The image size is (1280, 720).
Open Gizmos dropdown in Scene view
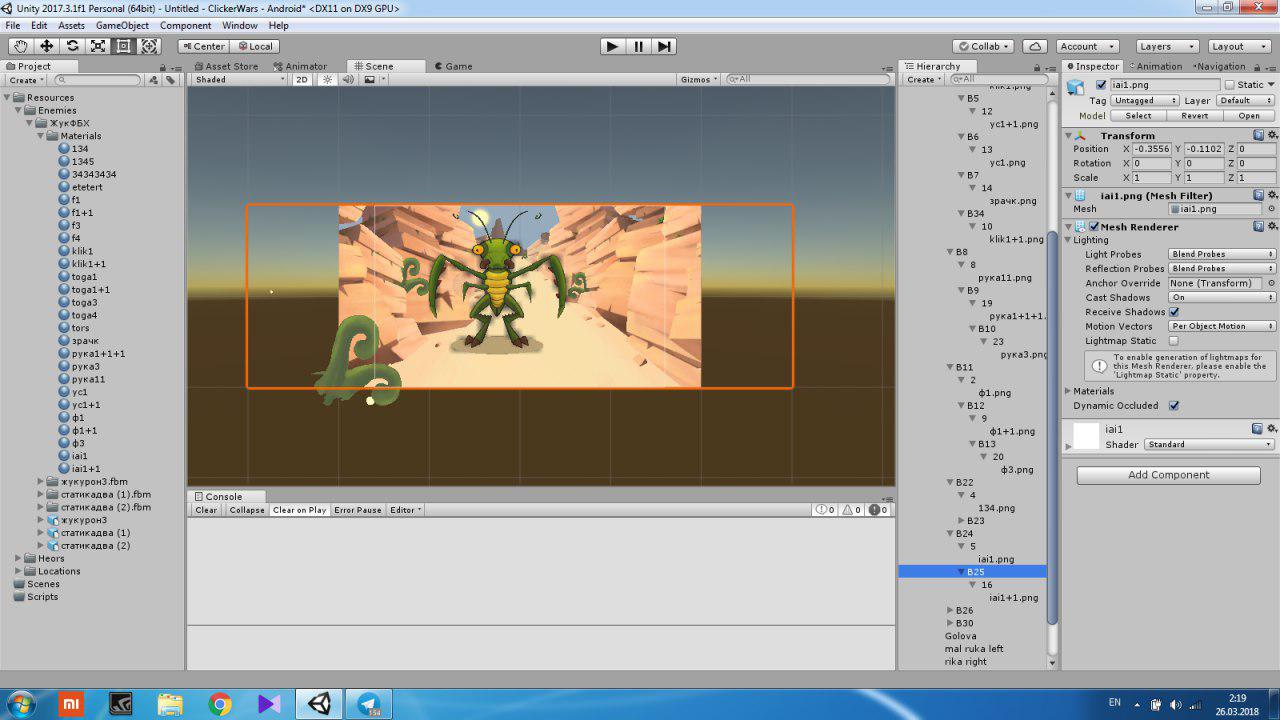[x=698, y=79]
